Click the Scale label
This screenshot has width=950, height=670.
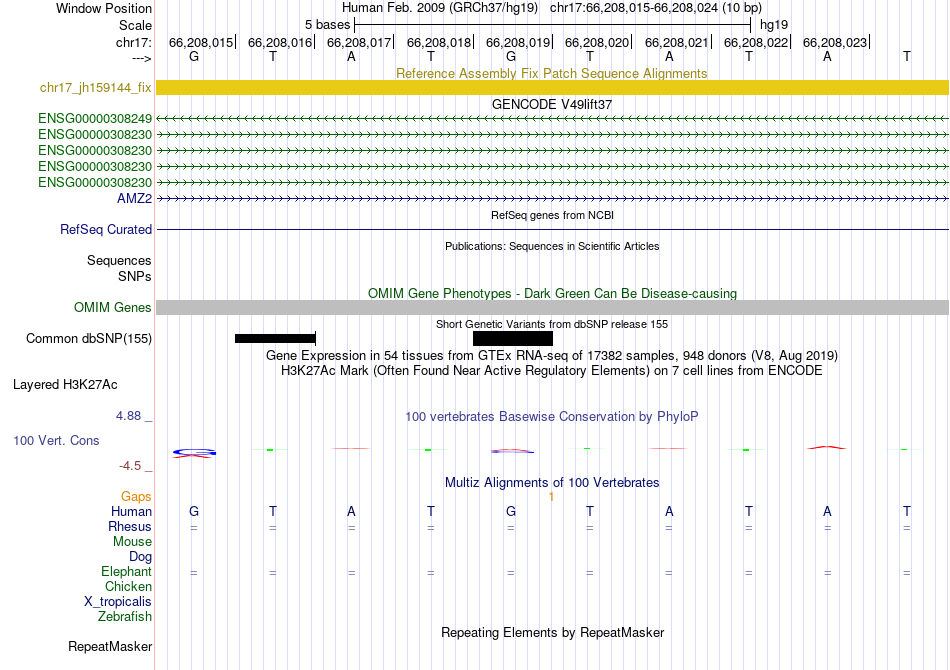135,26
